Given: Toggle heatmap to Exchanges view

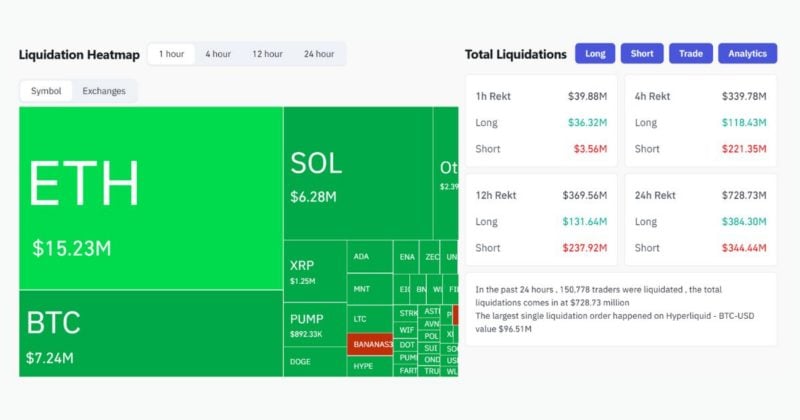Looking at the screenshot, I should pos(104,91).
